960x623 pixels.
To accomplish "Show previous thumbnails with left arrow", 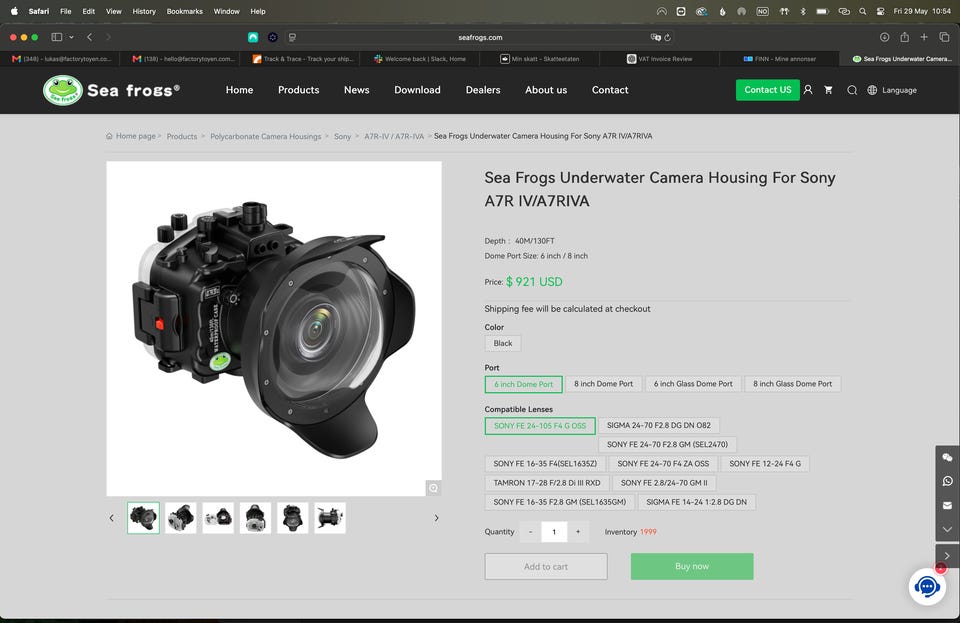I will [111, 518].
